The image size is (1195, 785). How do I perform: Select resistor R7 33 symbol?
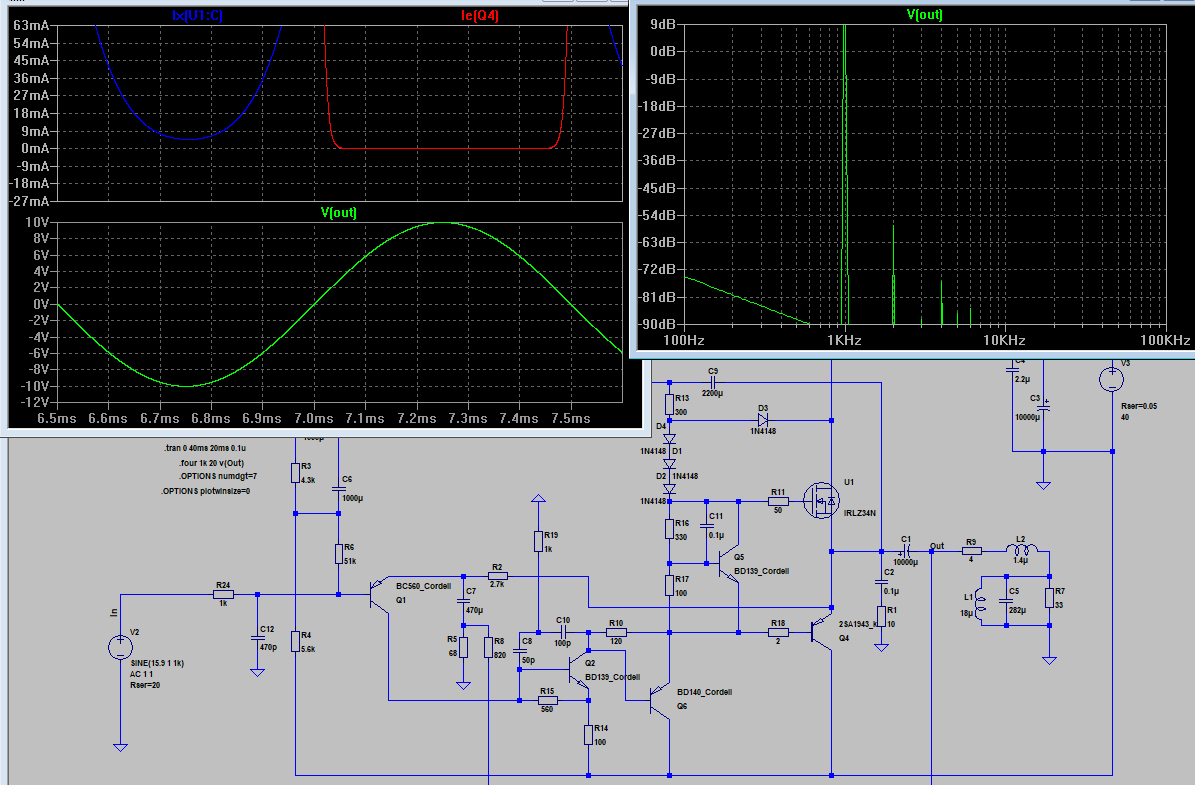(1049, 598)
